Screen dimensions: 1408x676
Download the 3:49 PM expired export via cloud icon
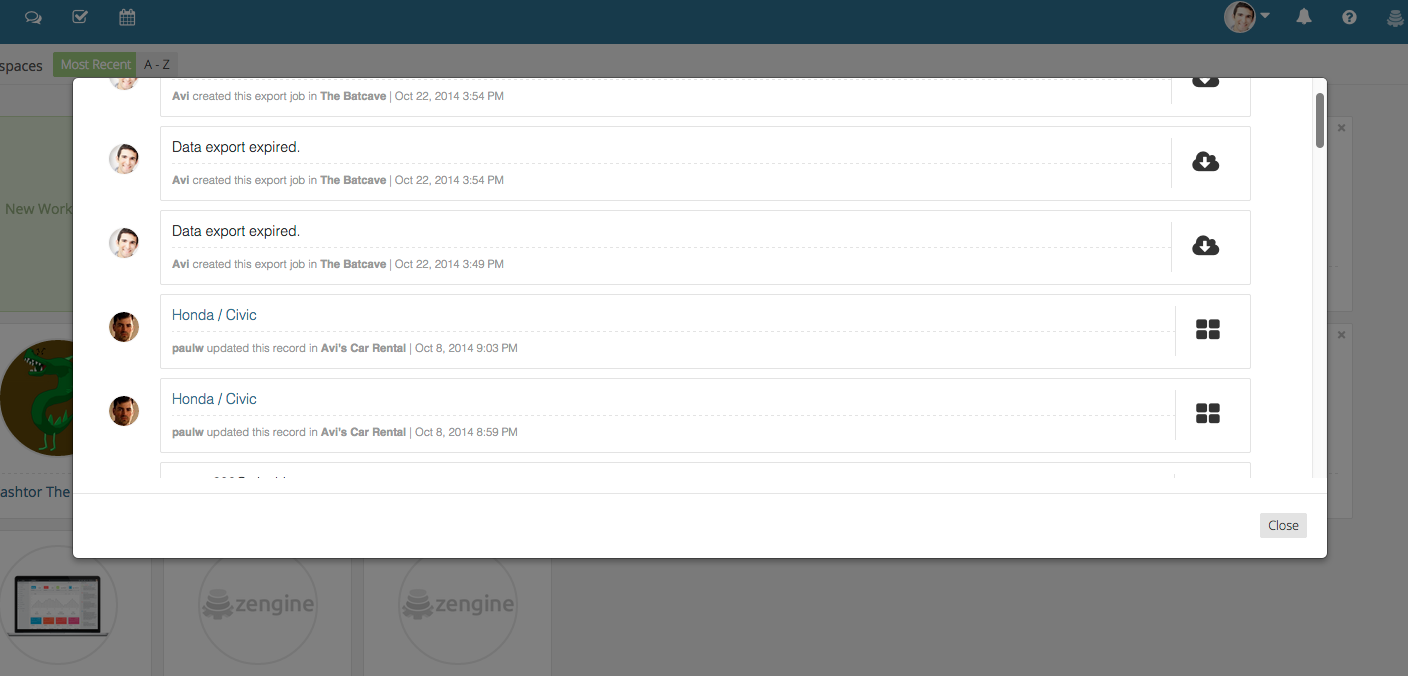(x=1205, y=246)
